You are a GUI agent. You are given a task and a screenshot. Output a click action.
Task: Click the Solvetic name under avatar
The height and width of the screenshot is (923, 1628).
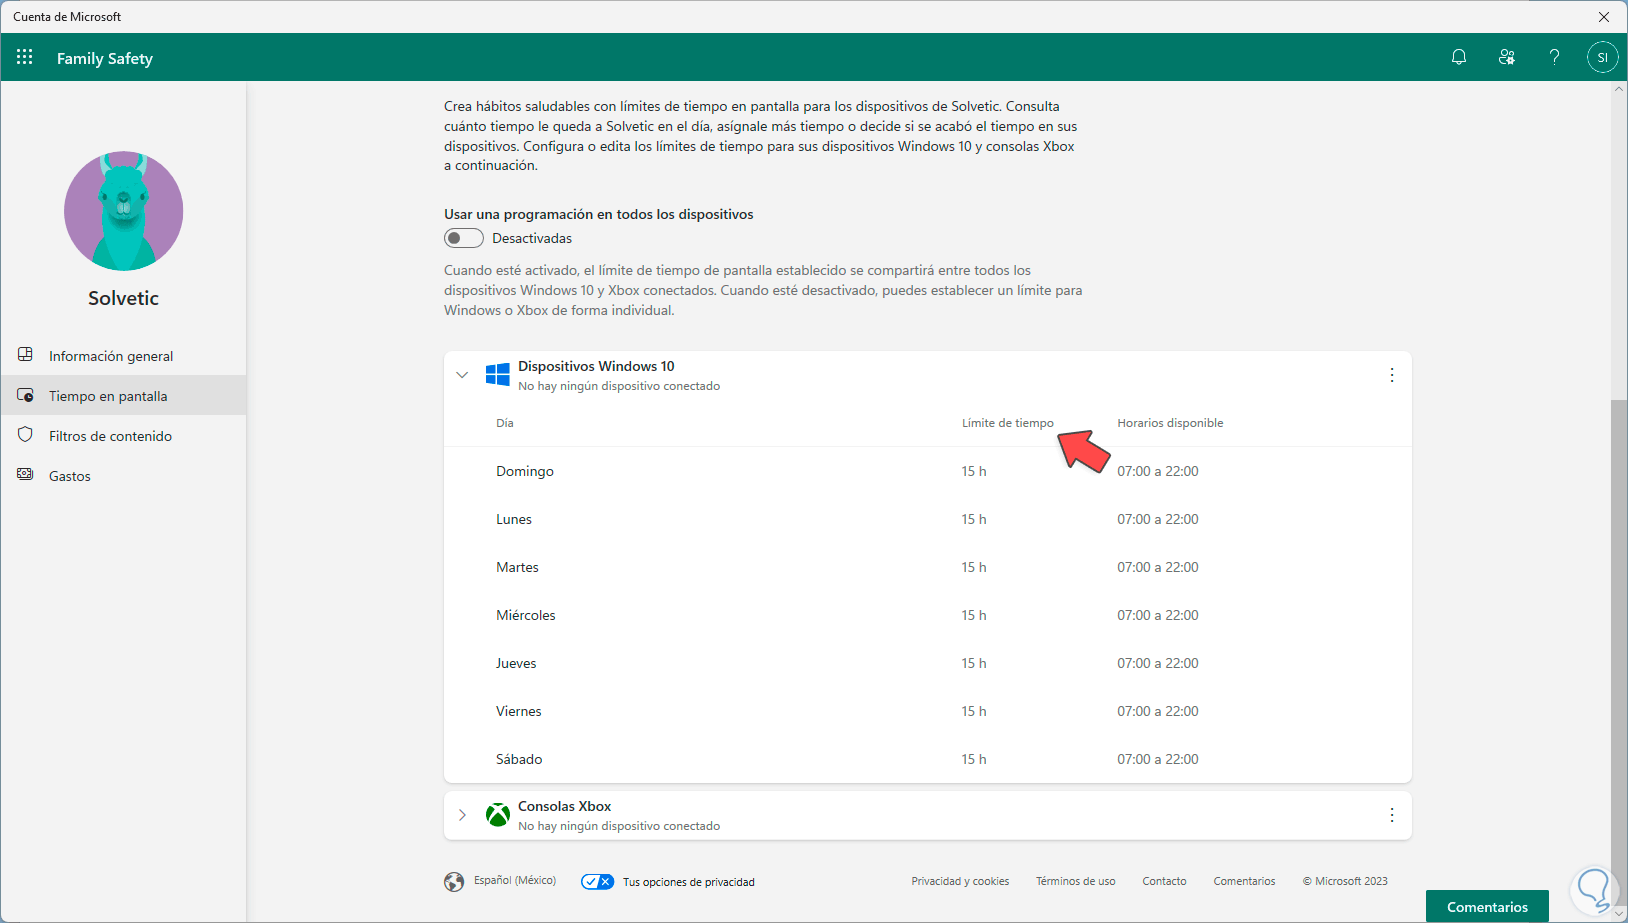pyautogui.click(x=124, y=298)
